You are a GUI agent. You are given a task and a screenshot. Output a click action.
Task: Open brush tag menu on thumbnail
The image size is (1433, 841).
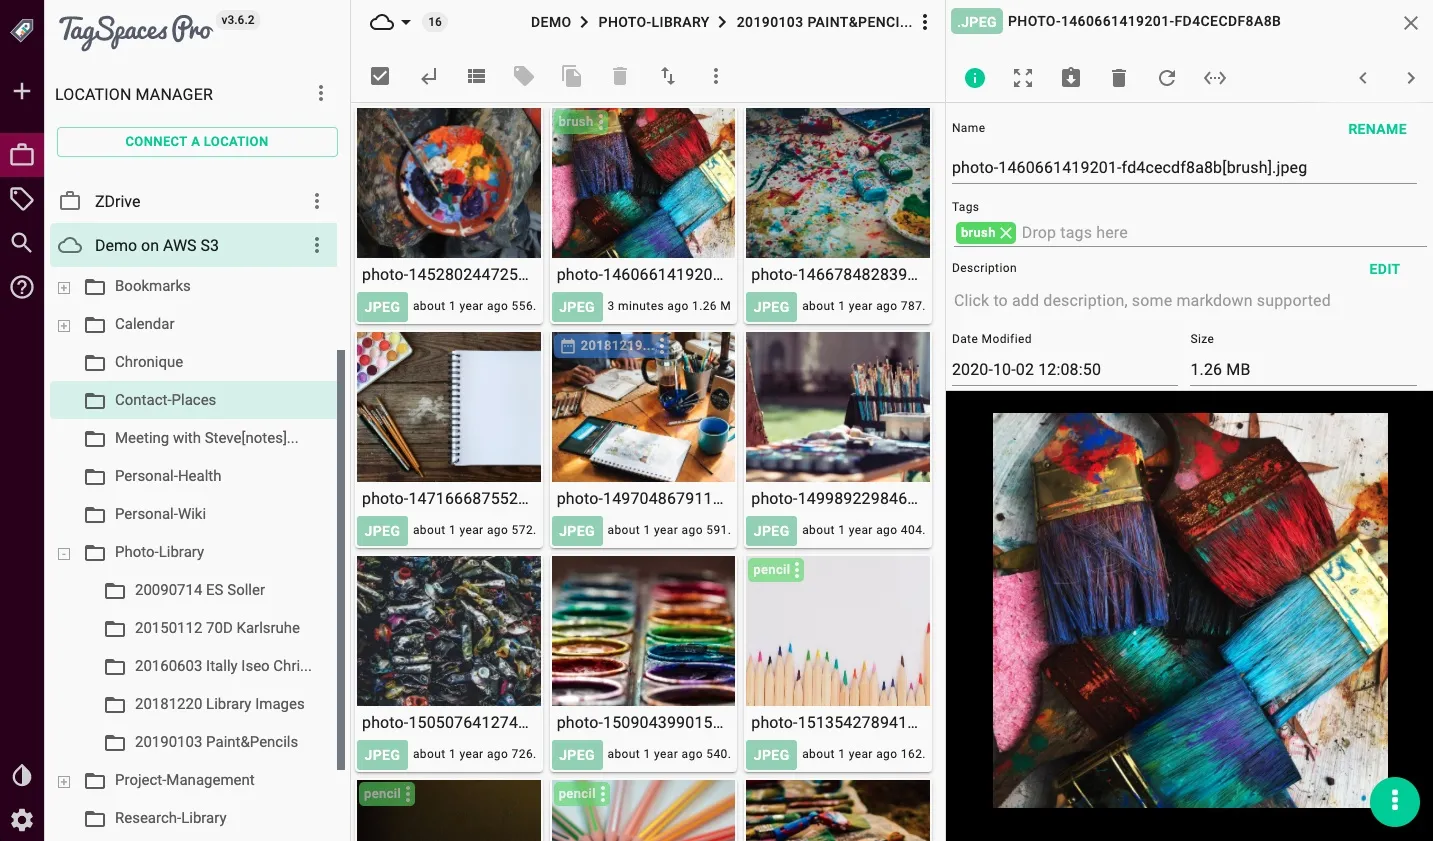601,122
